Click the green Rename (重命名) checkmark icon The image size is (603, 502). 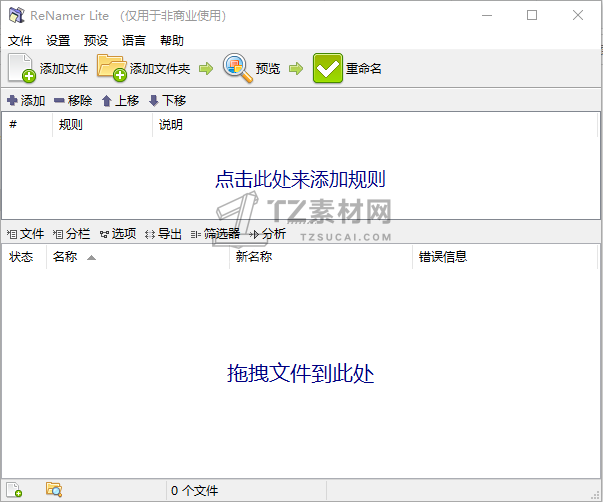pyautogui.click(x=327, y=68)
